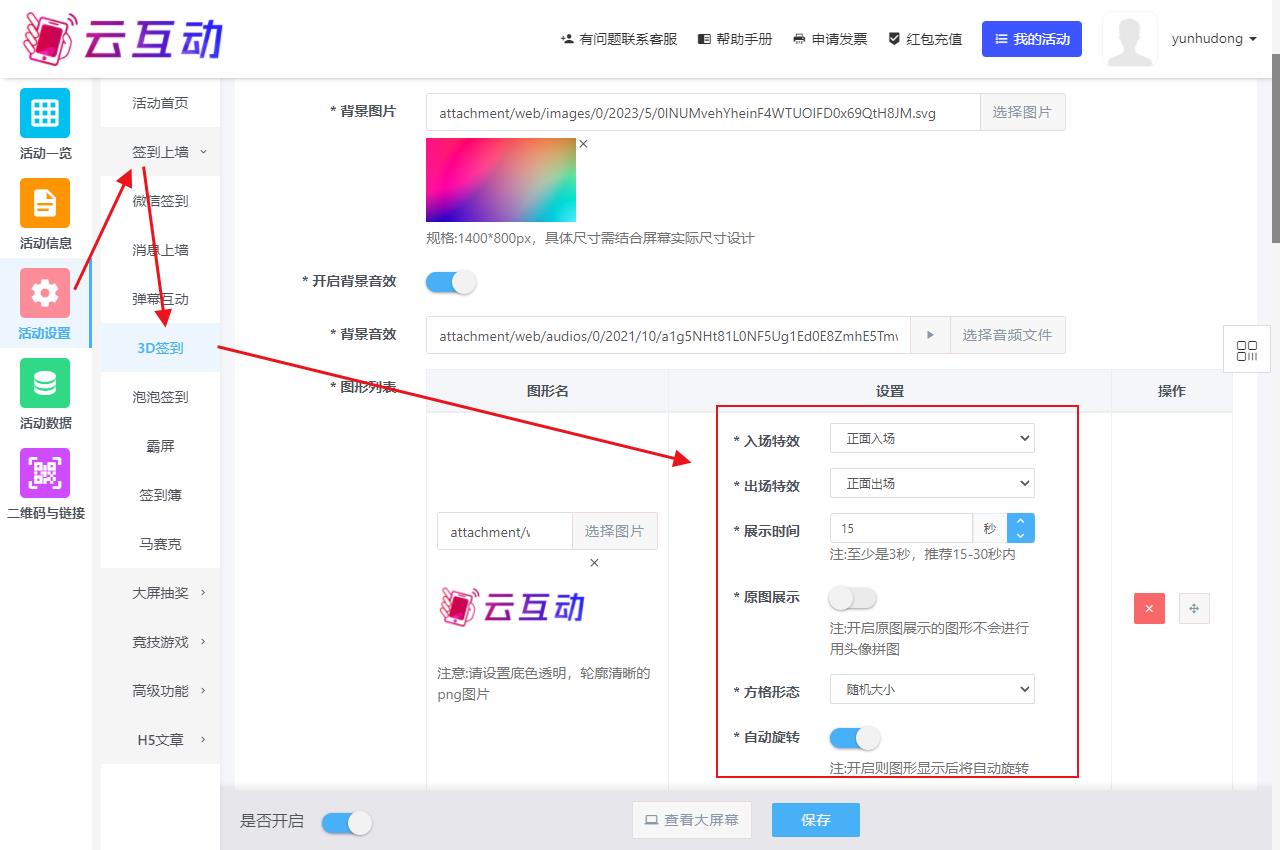Image resolution: width=1280 pixels, height=850 pixels.
Task: Click 选择图片 for background image
Action: [1022, 112]
